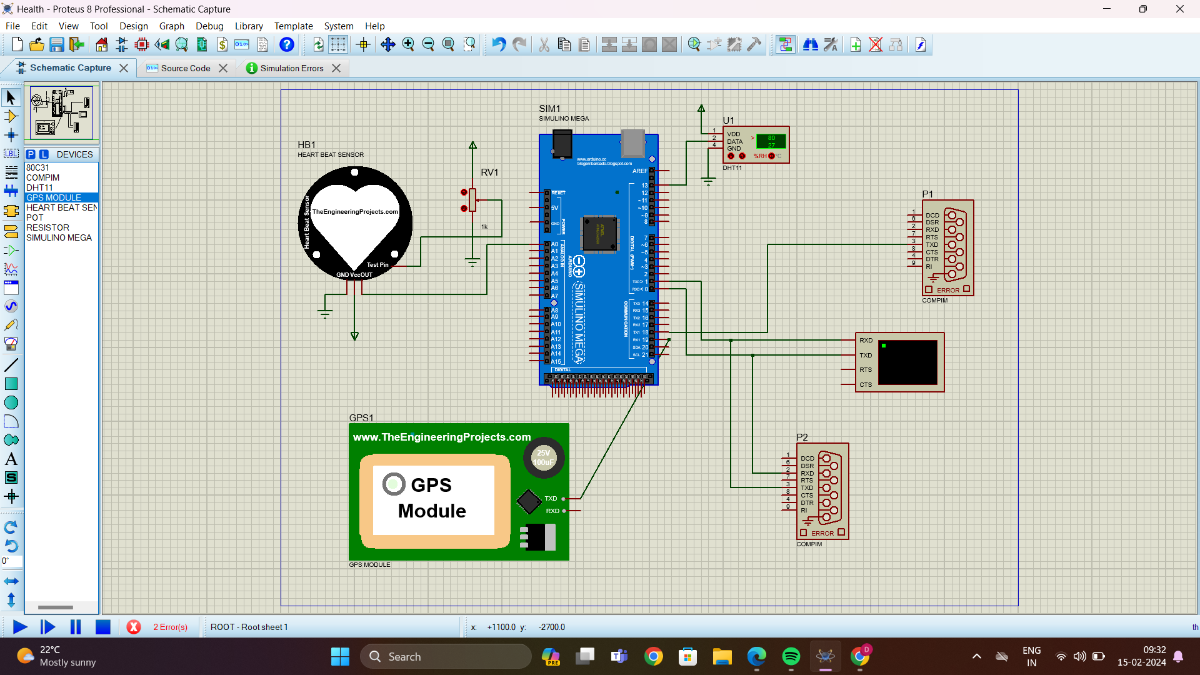Open a project with folder icon
This screenshot has width=1200, height=675.
(x=37, y=45)
